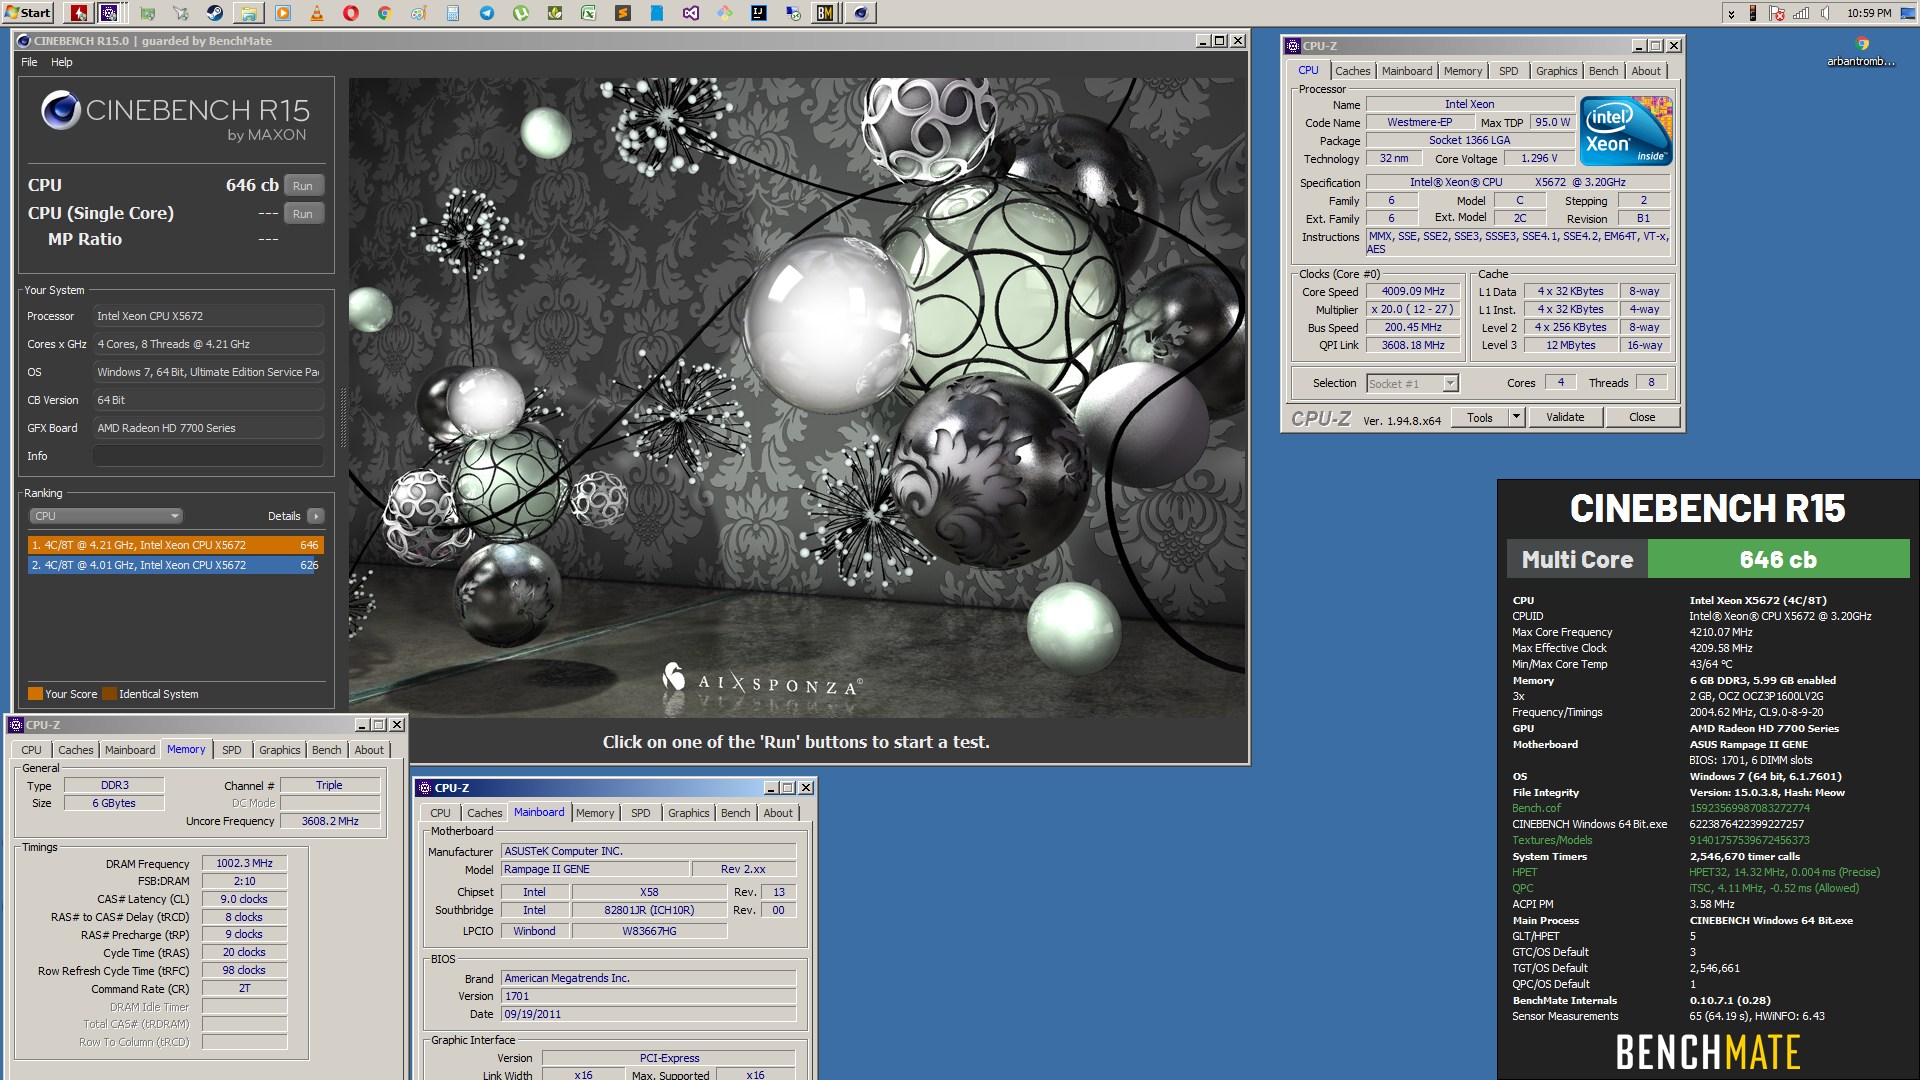Launch Opera browser from the taskbar
This screenshot has height=1080, width=1920.
pyautogui.click(x=351, y=13)
